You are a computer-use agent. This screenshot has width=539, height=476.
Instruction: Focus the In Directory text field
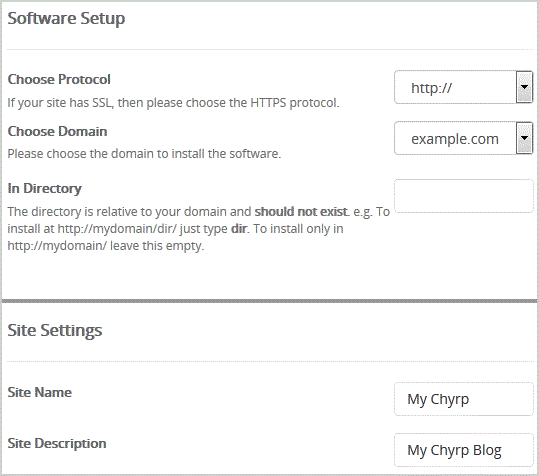tap(464, 196)
